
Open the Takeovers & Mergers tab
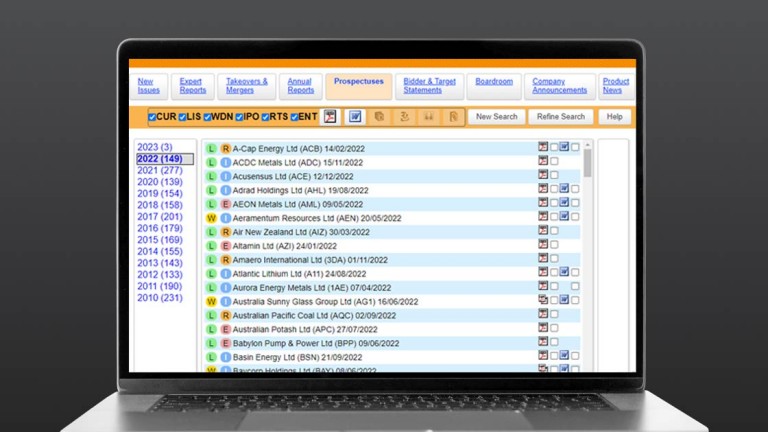(x=245, y=86)
